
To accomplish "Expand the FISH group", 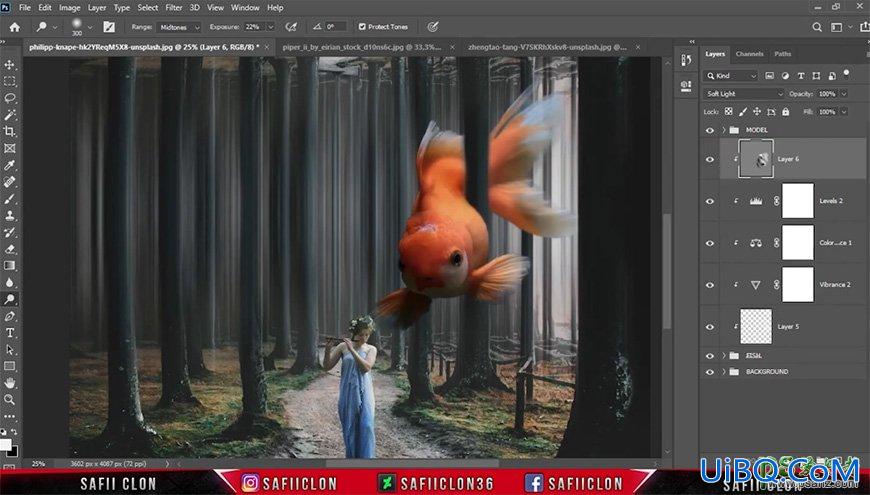I will 724,355.
